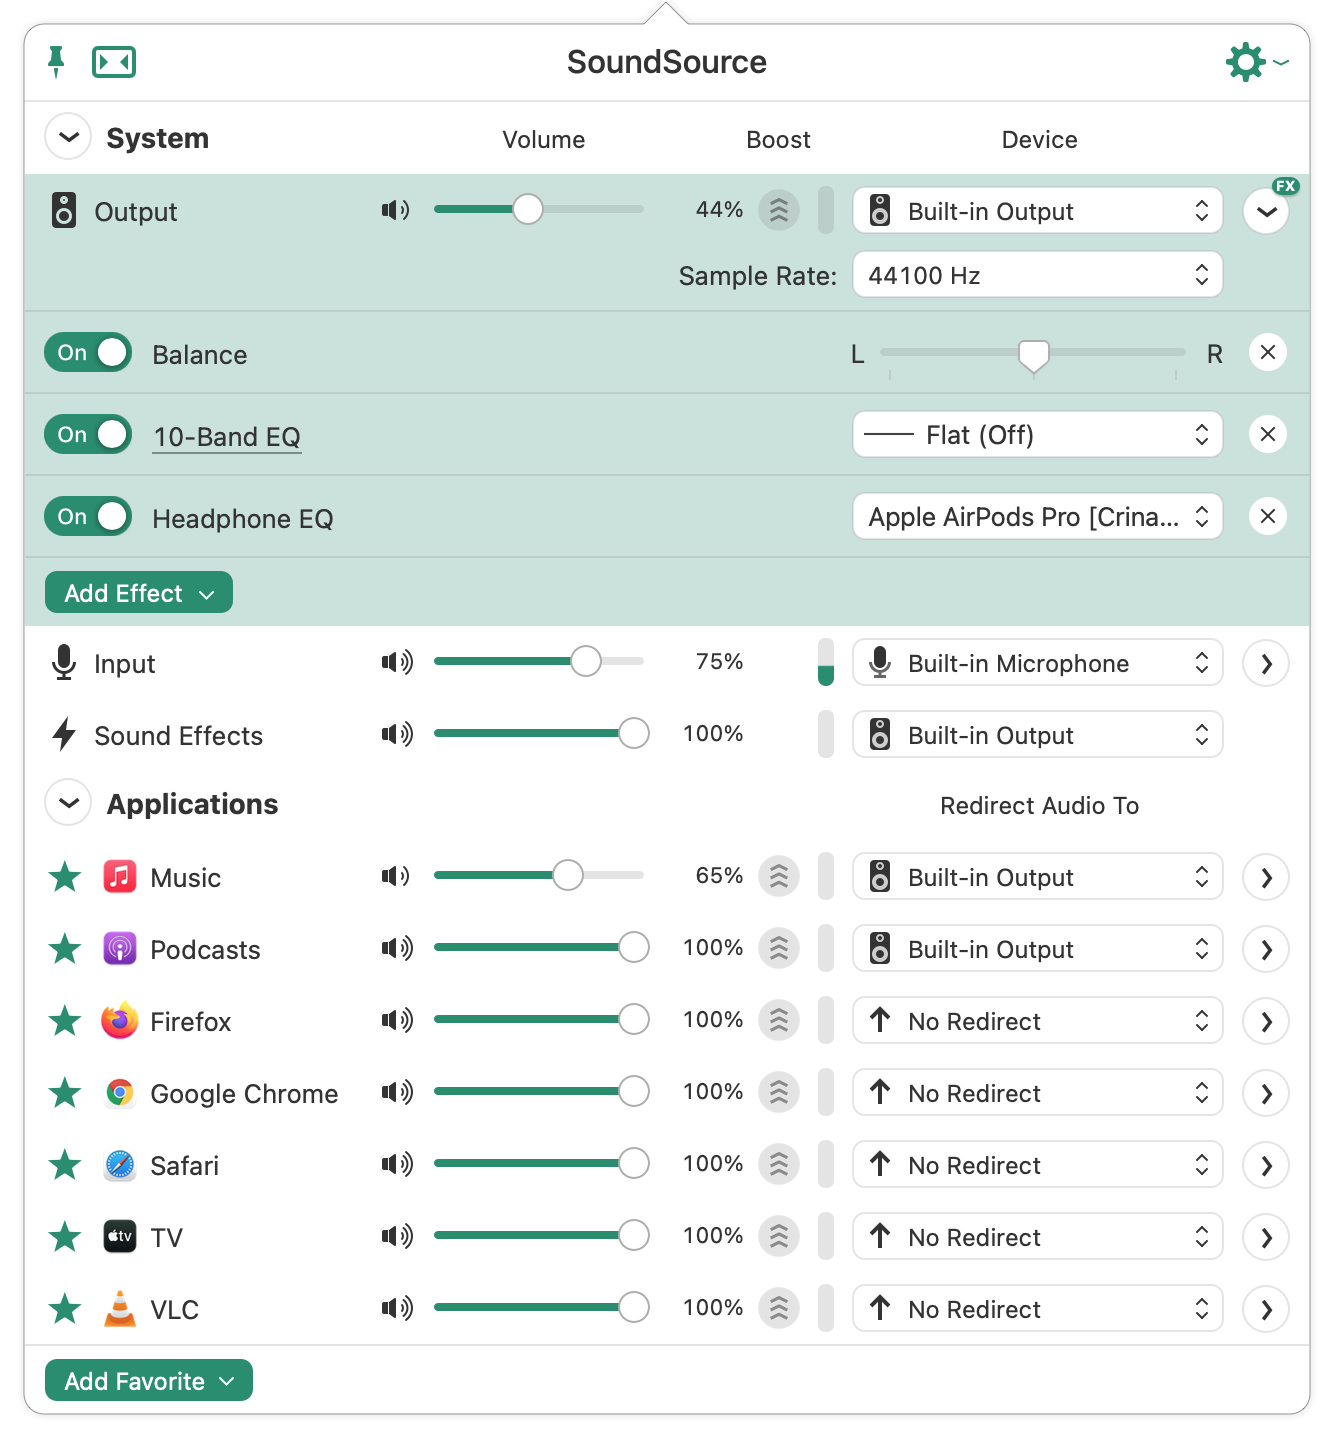Remove the 10-Band EQ effect

(1268, 434)
